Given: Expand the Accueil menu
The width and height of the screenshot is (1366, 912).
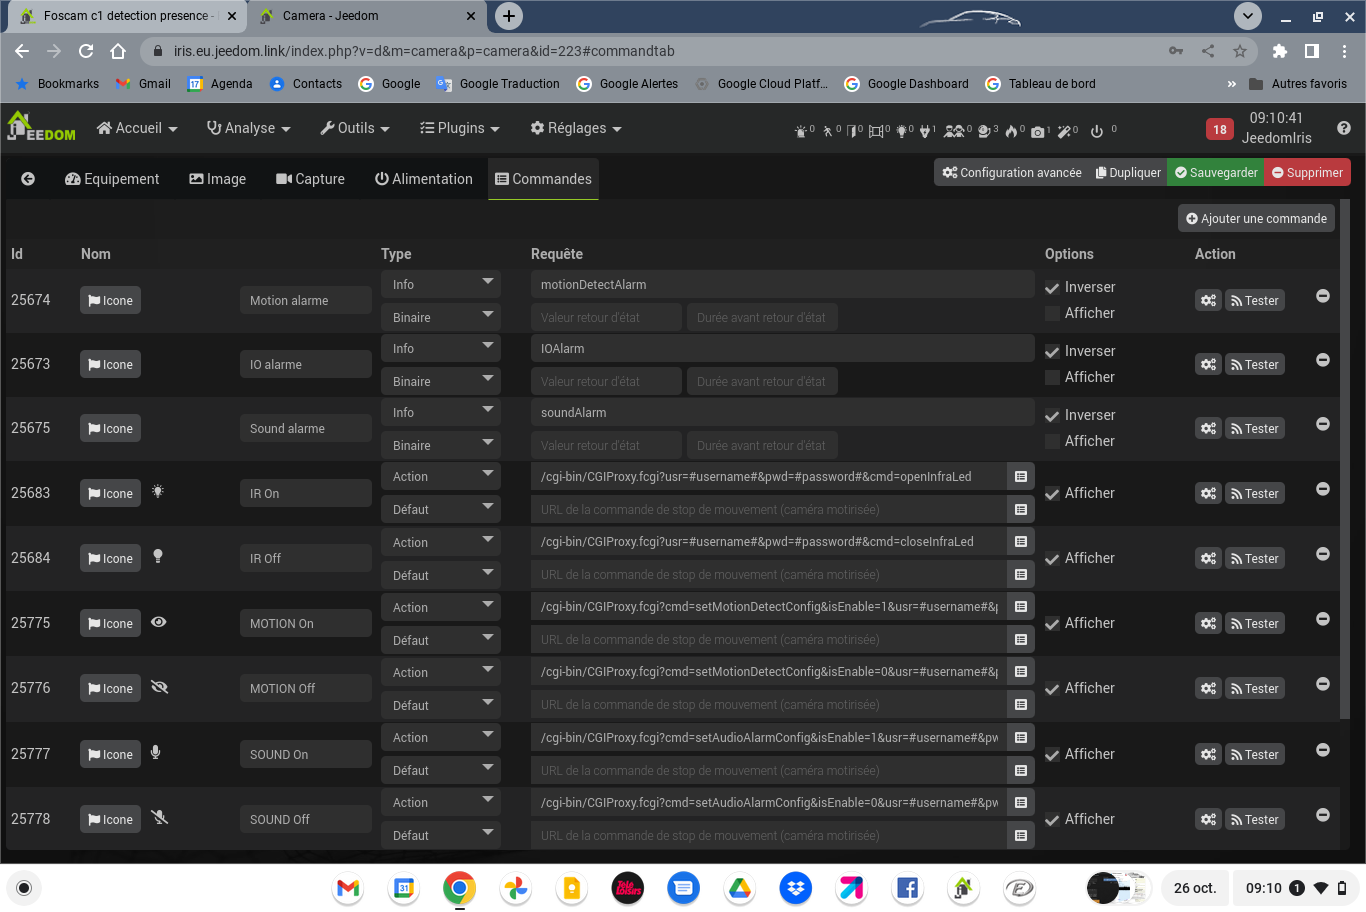Looking at the screenshot, I should coord(137,128).
